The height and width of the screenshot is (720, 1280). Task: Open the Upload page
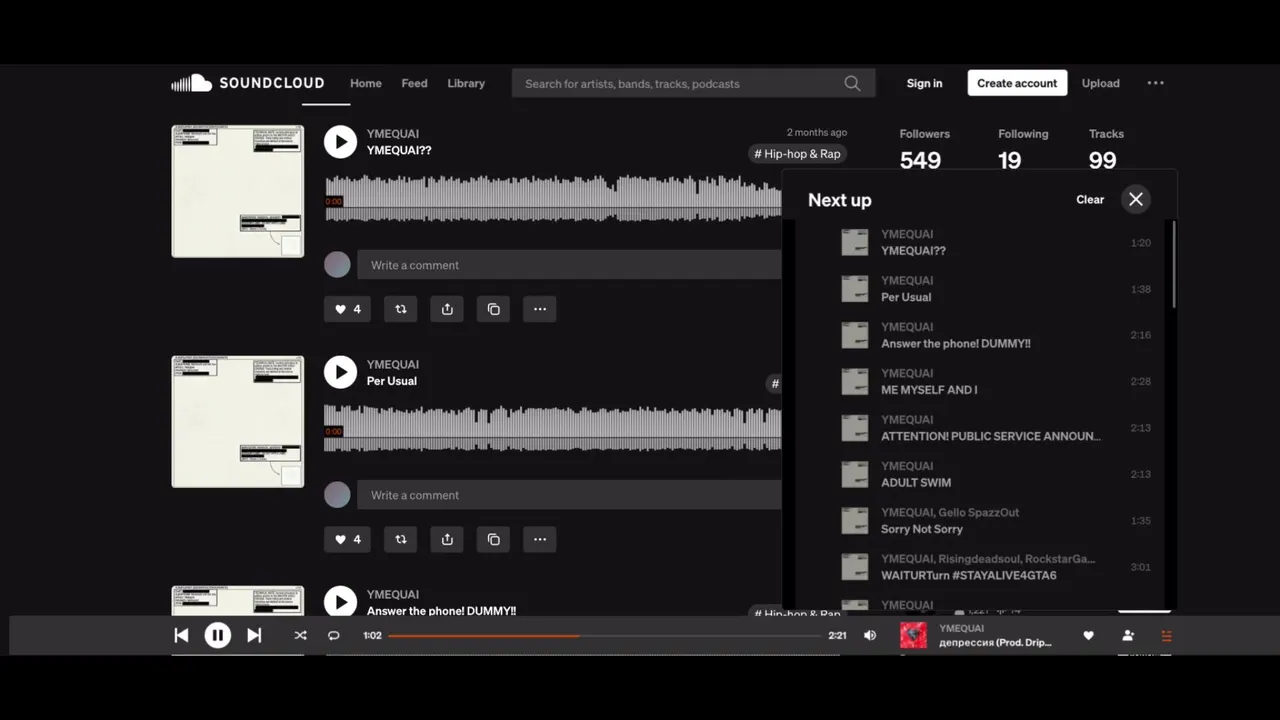(1100, 83)
